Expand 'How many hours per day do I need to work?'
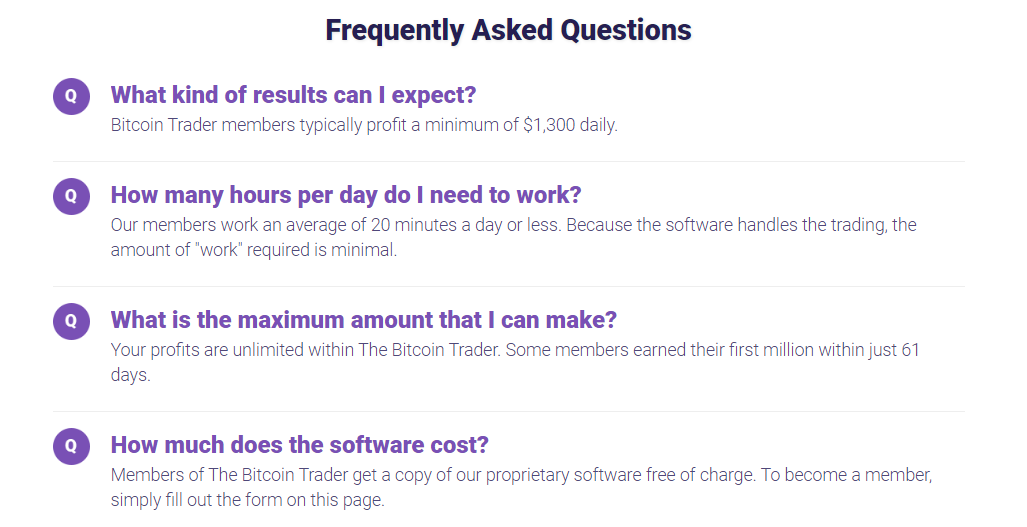 [x=346, y=195]
